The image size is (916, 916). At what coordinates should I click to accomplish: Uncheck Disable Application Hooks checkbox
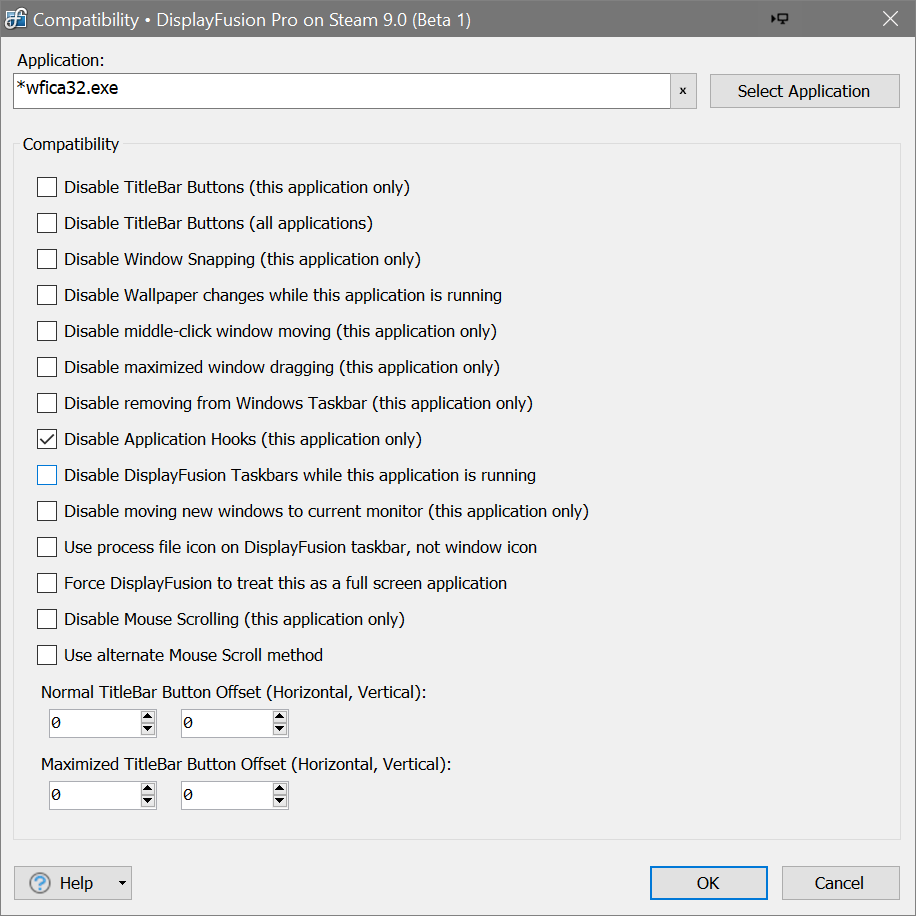click(x=47, y=439)
